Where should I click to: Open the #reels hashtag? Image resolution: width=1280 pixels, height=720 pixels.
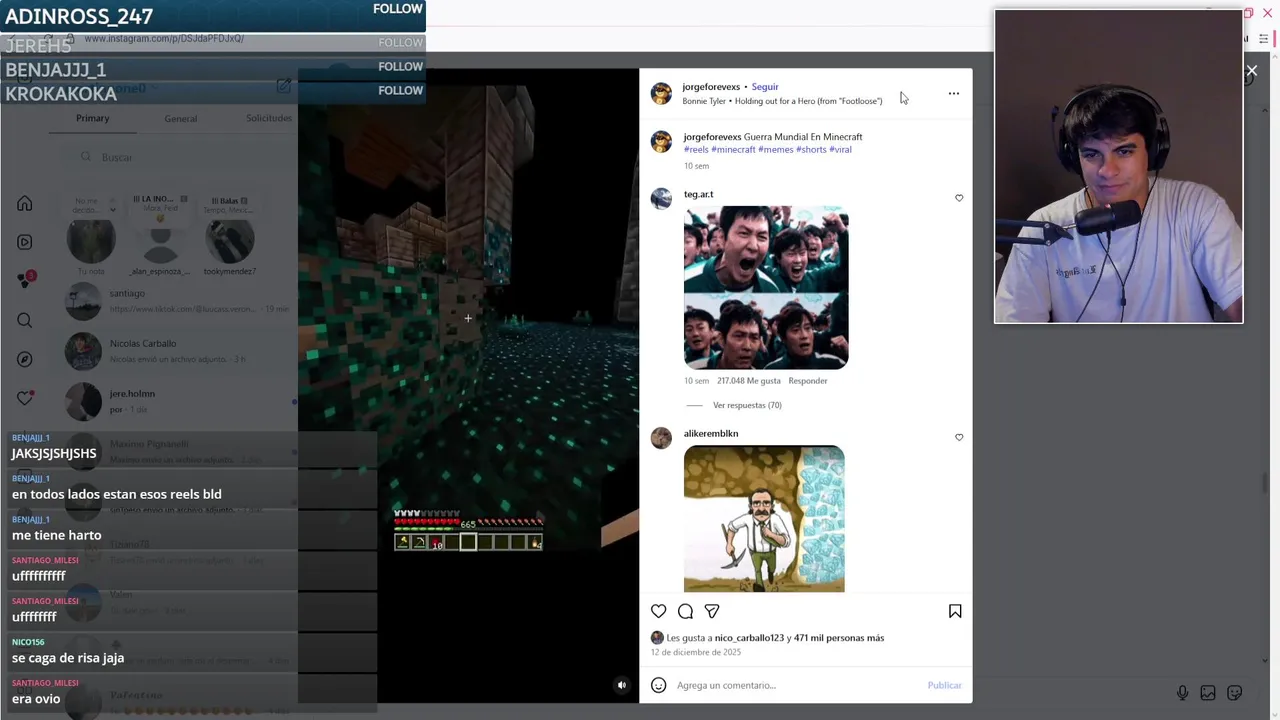click(x=696, y=150)
